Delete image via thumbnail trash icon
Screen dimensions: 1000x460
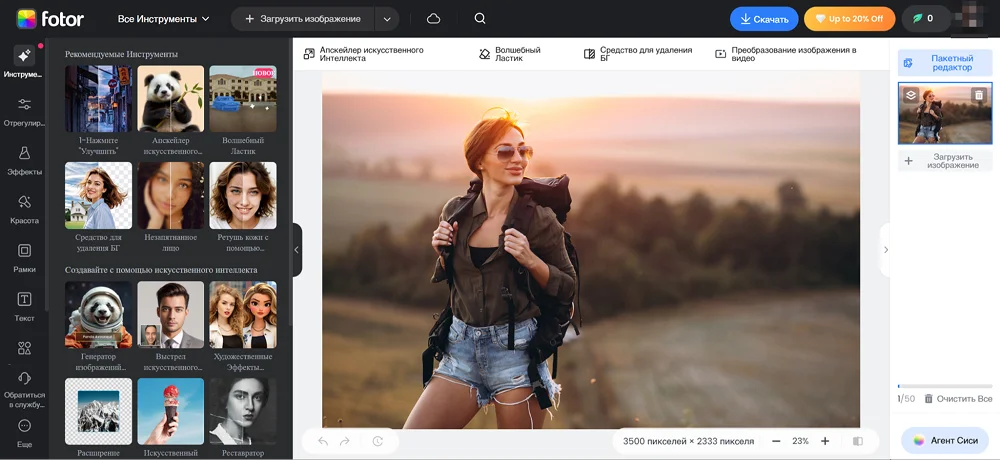979,95
